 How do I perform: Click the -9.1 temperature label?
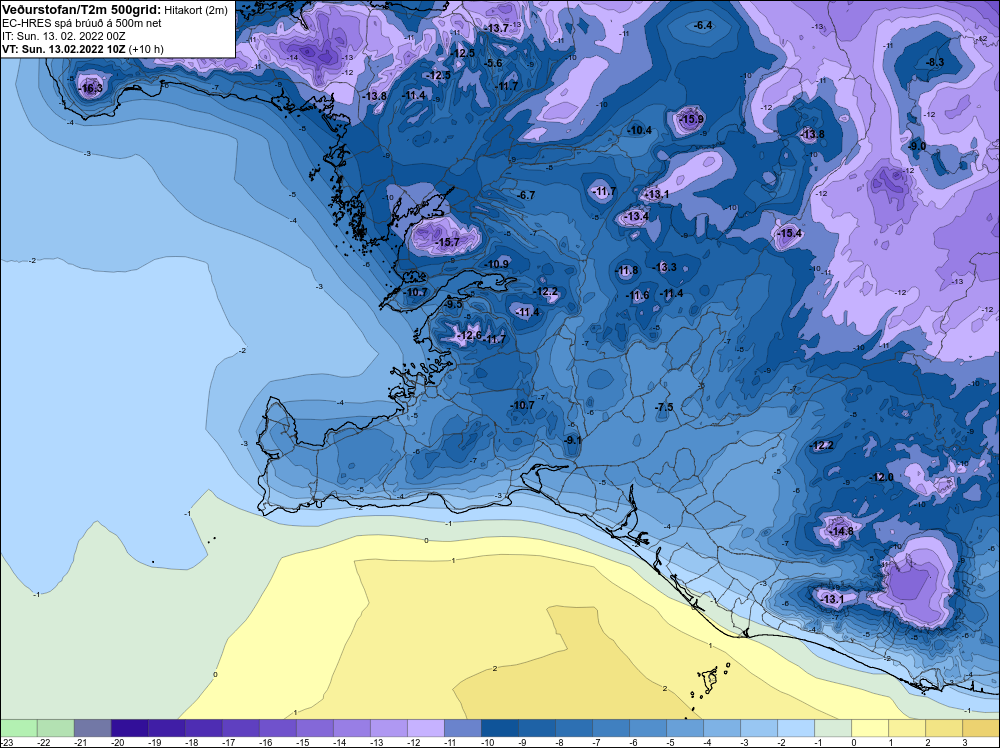pos(573,440)
